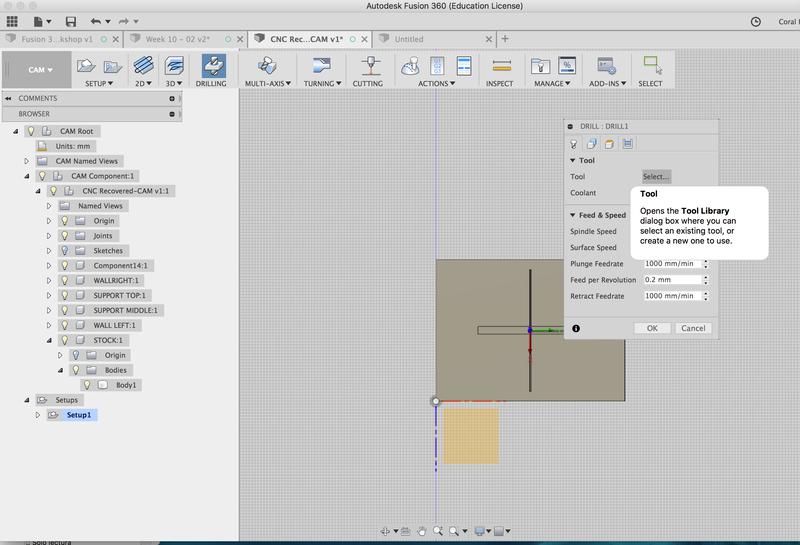The height and width of the screenshot is (545, 800).
Task: Click OK in the Drill dialog
Action: [652, 329]
